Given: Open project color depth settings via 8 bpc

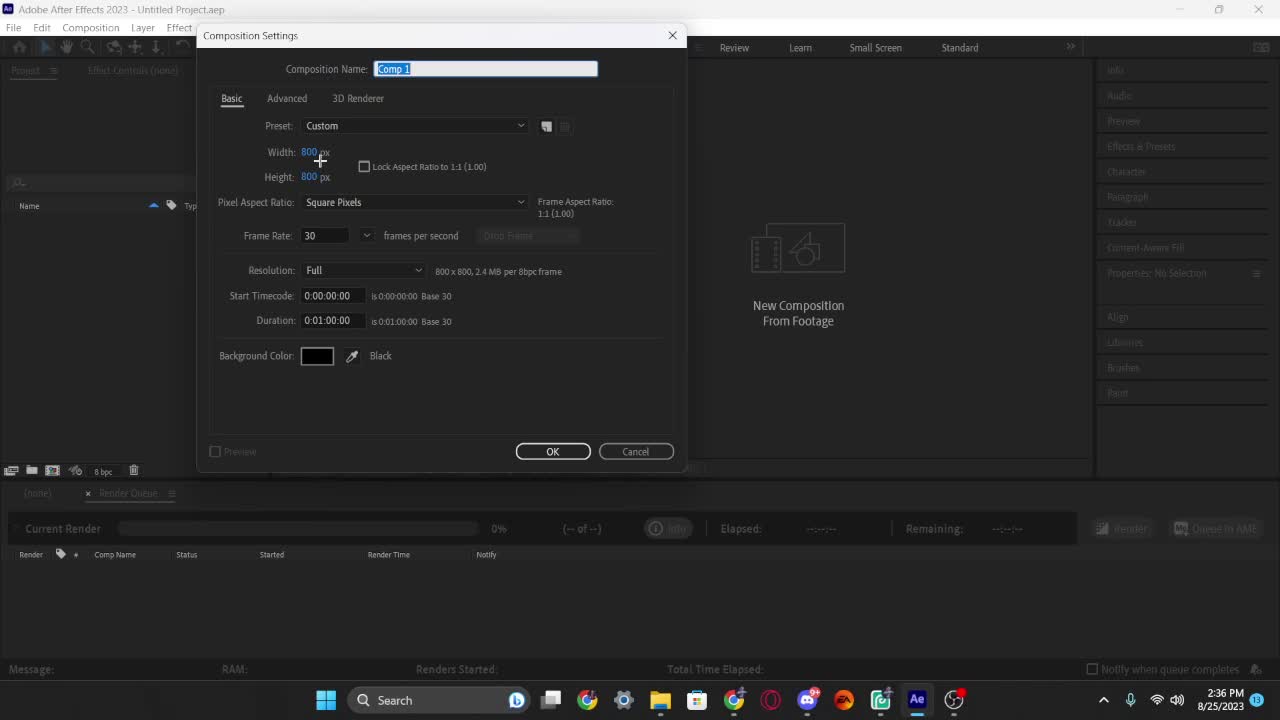Looking at the screenshot, I should (x=103, y=470).
